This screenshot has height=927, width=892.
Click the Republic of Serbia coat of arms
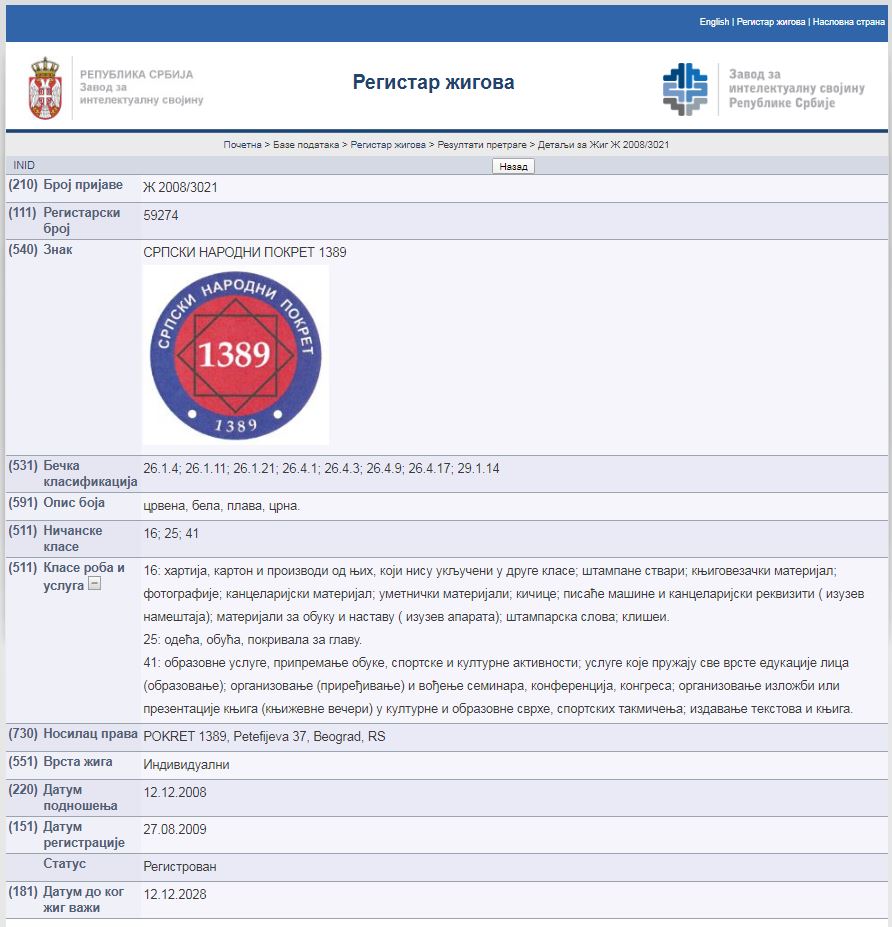point(46,88)
